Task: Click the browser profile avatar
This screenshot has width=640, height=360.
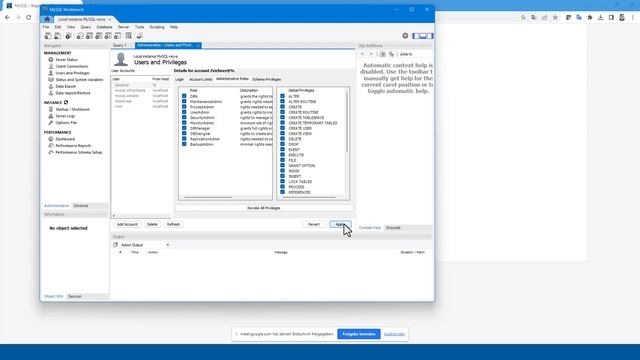Action: [622, 18]
